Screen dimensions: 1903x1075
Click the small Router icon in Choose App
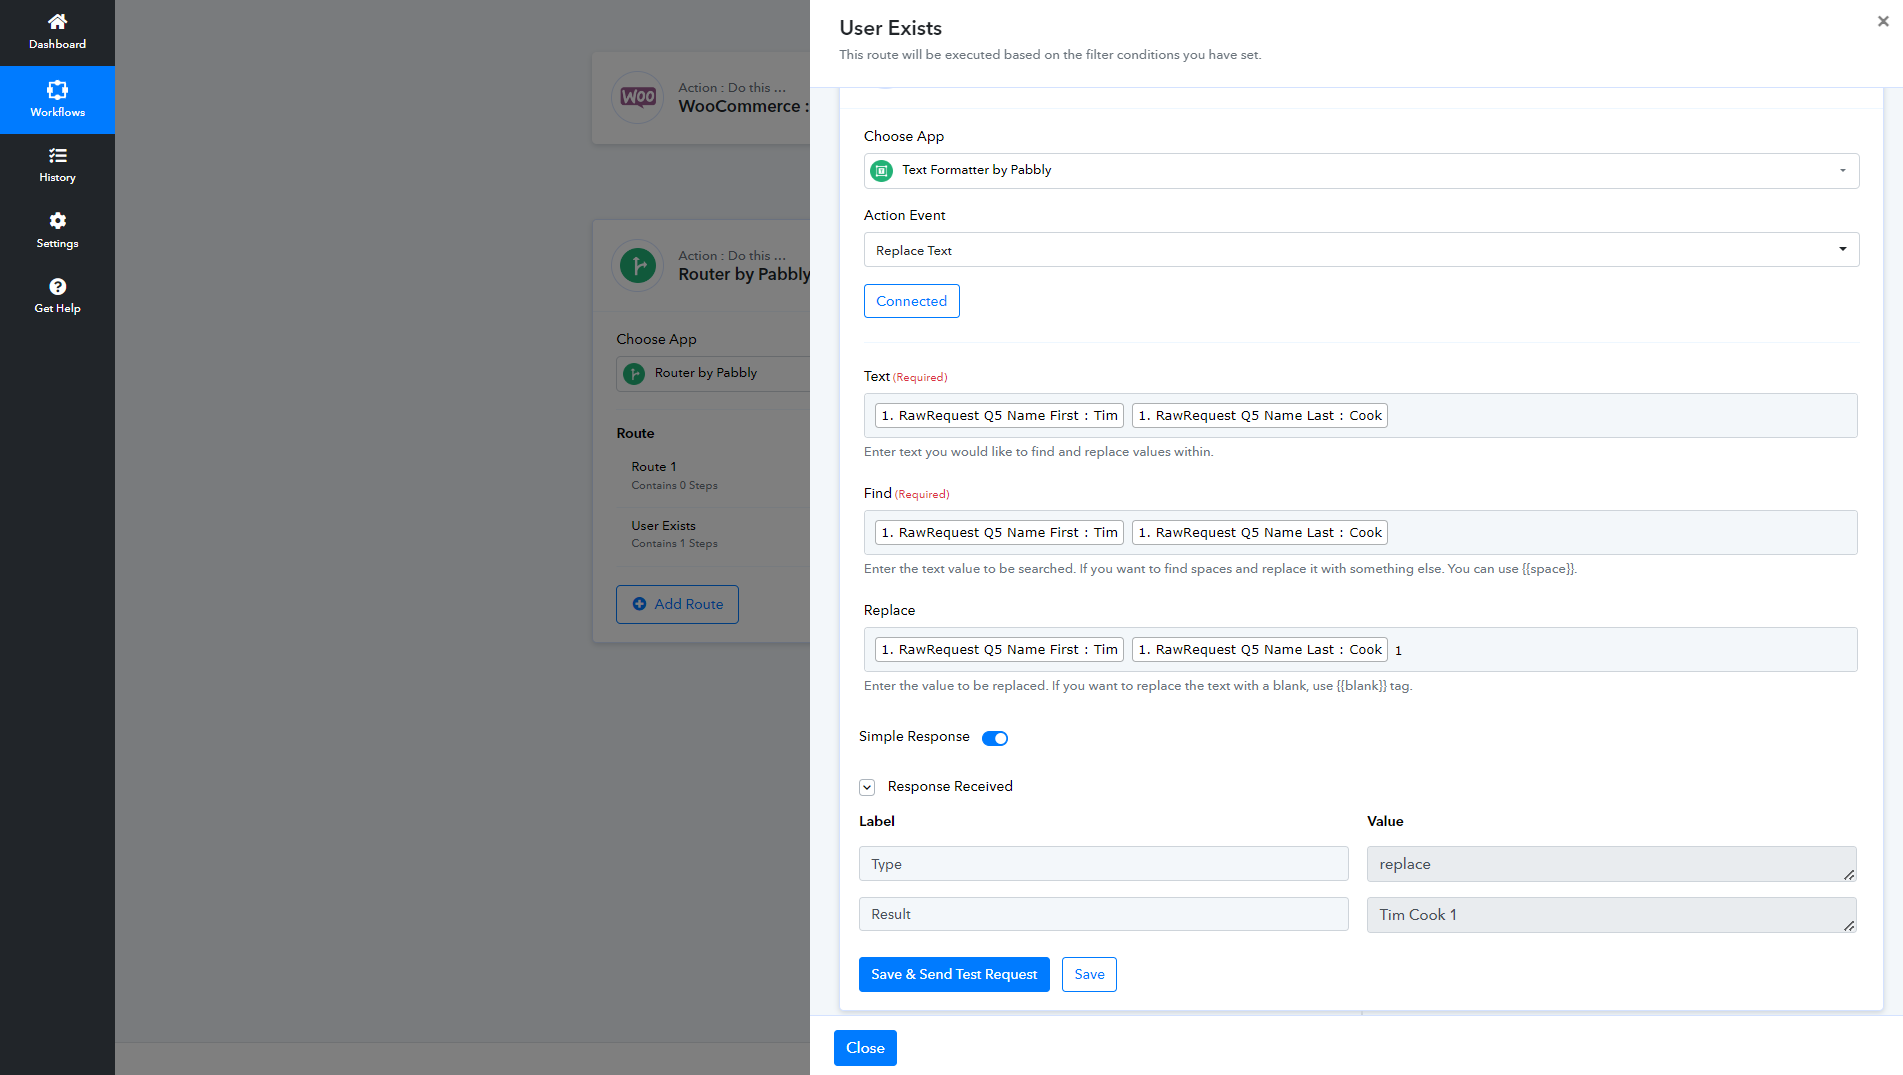coord(634,374)
